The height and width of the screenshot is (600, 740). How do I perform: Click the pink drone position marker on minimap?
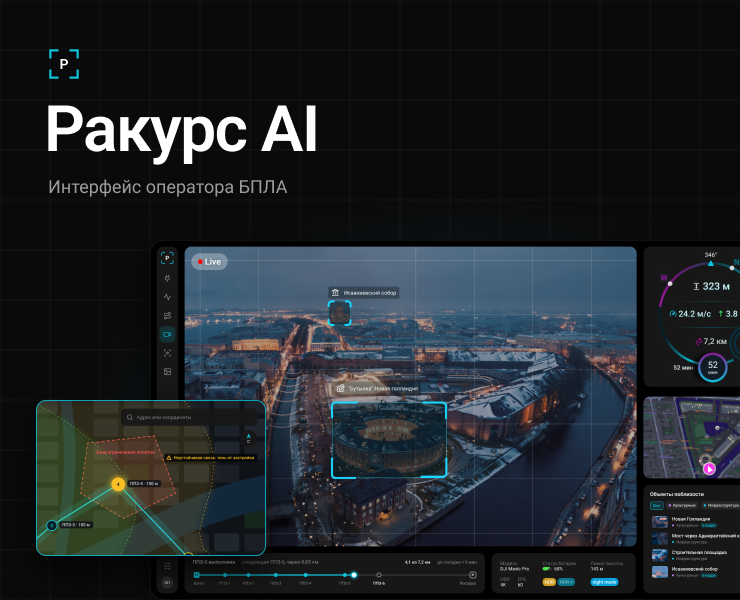(x=709, y=469)
